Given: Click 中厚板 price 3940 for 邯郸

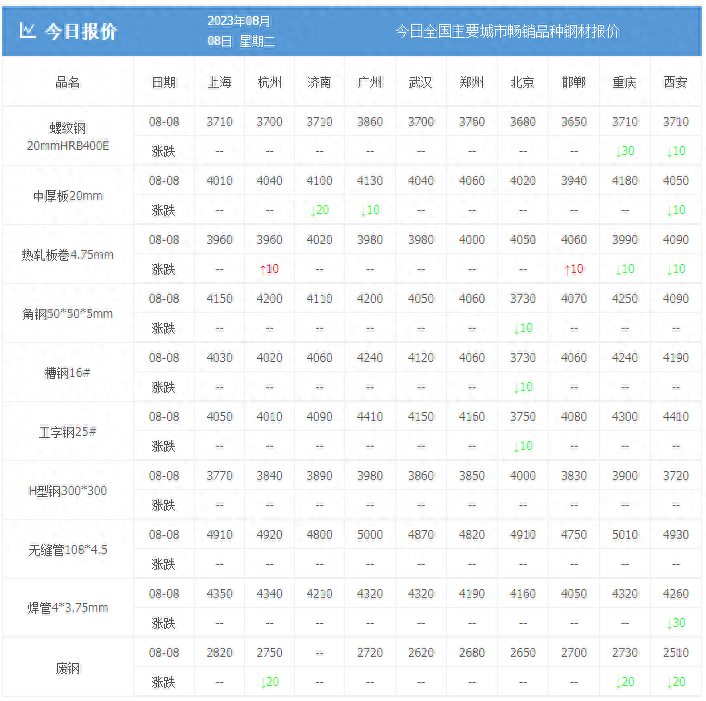Looking at the screenshot, I should (x=574, y=181).
